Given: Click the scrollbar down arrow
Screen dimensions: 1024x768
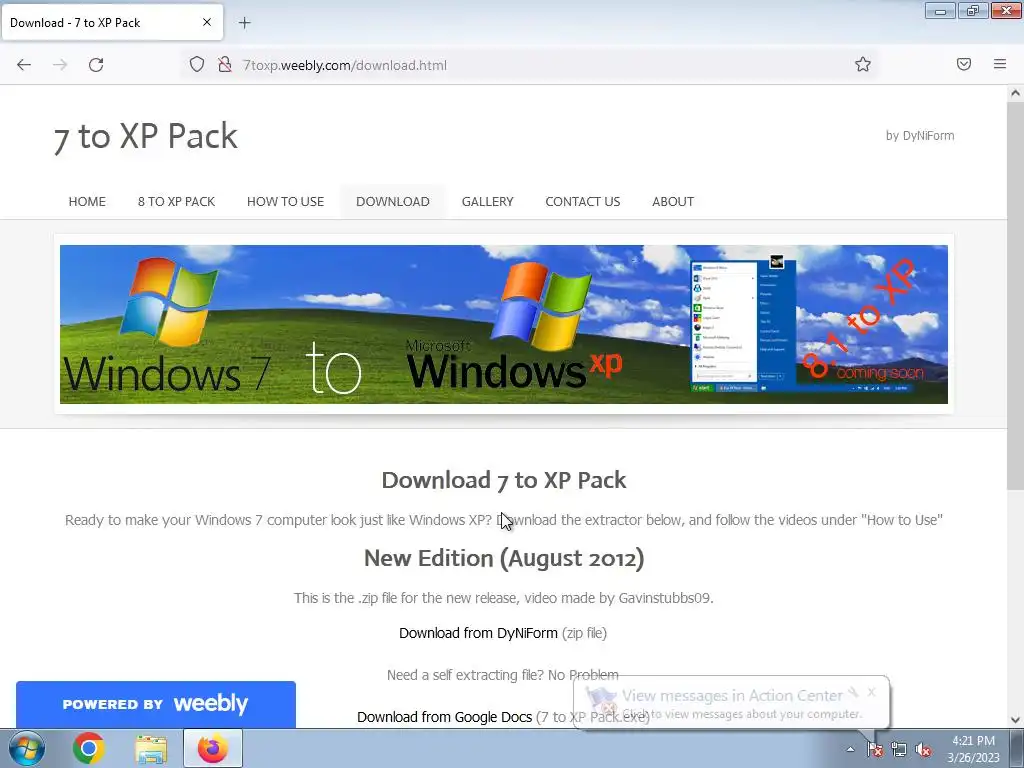Looking at the screenshot, I should 1015,720.
